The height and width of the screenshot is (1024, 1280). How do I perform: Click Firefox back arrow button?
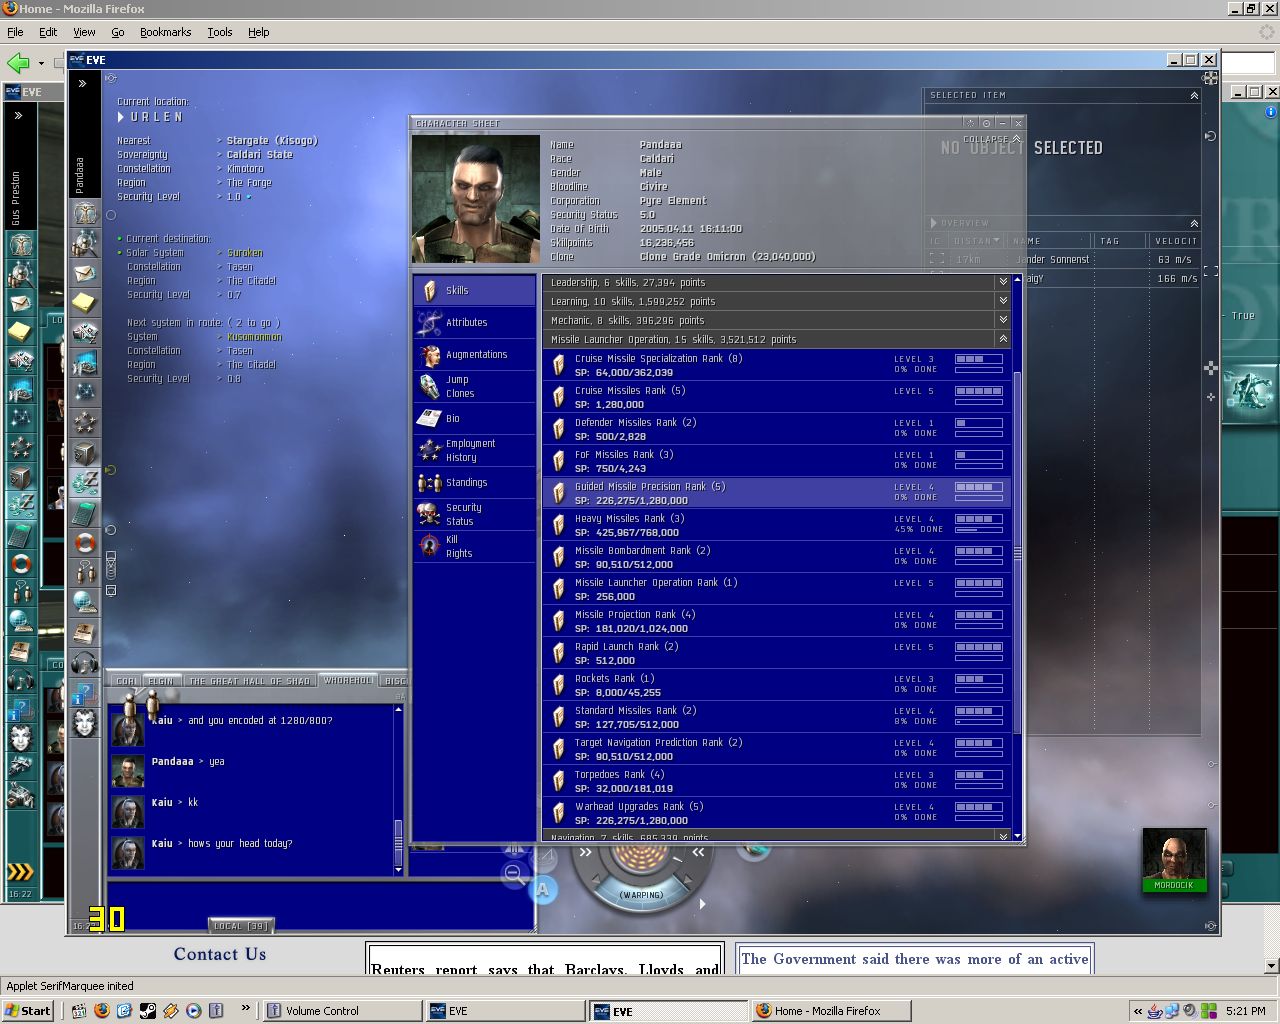tap(18, 63)
